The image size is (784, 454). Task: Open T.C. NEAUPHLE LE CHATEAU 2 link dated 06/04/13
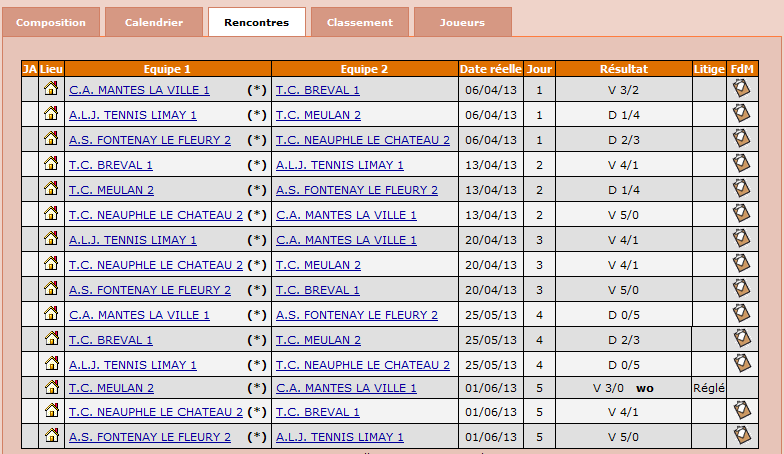click(x=363, y=140)
